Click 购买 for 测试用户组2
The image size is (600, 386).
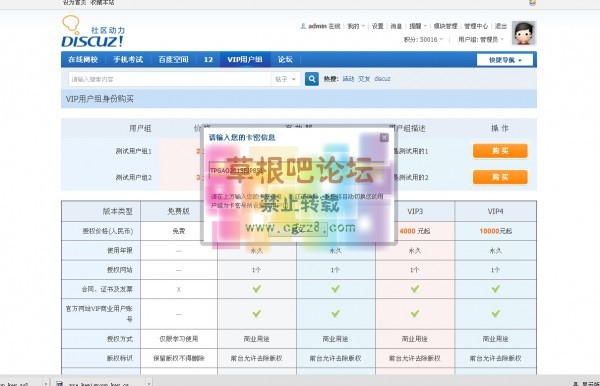(x=500, y=177)
